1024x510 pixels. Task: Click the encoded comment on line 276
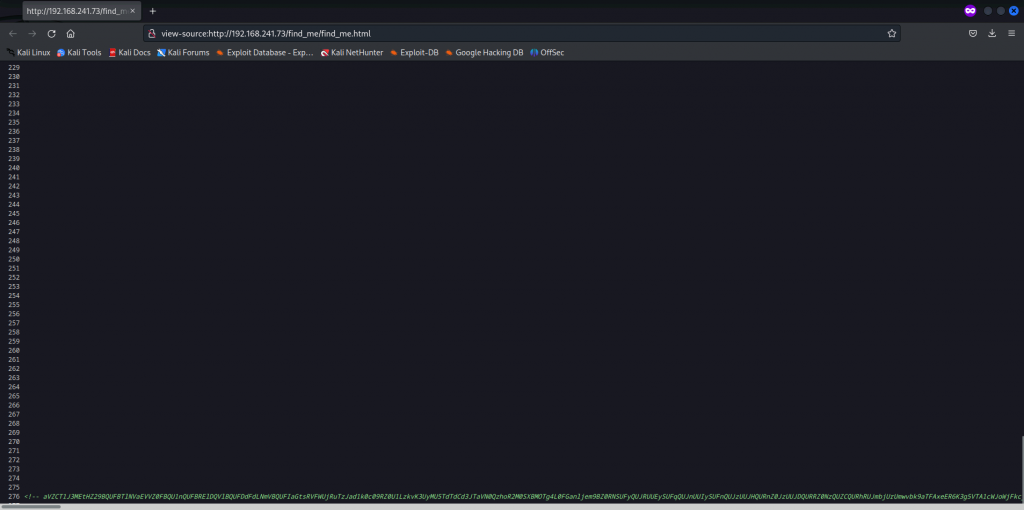(x=522, y=496)
